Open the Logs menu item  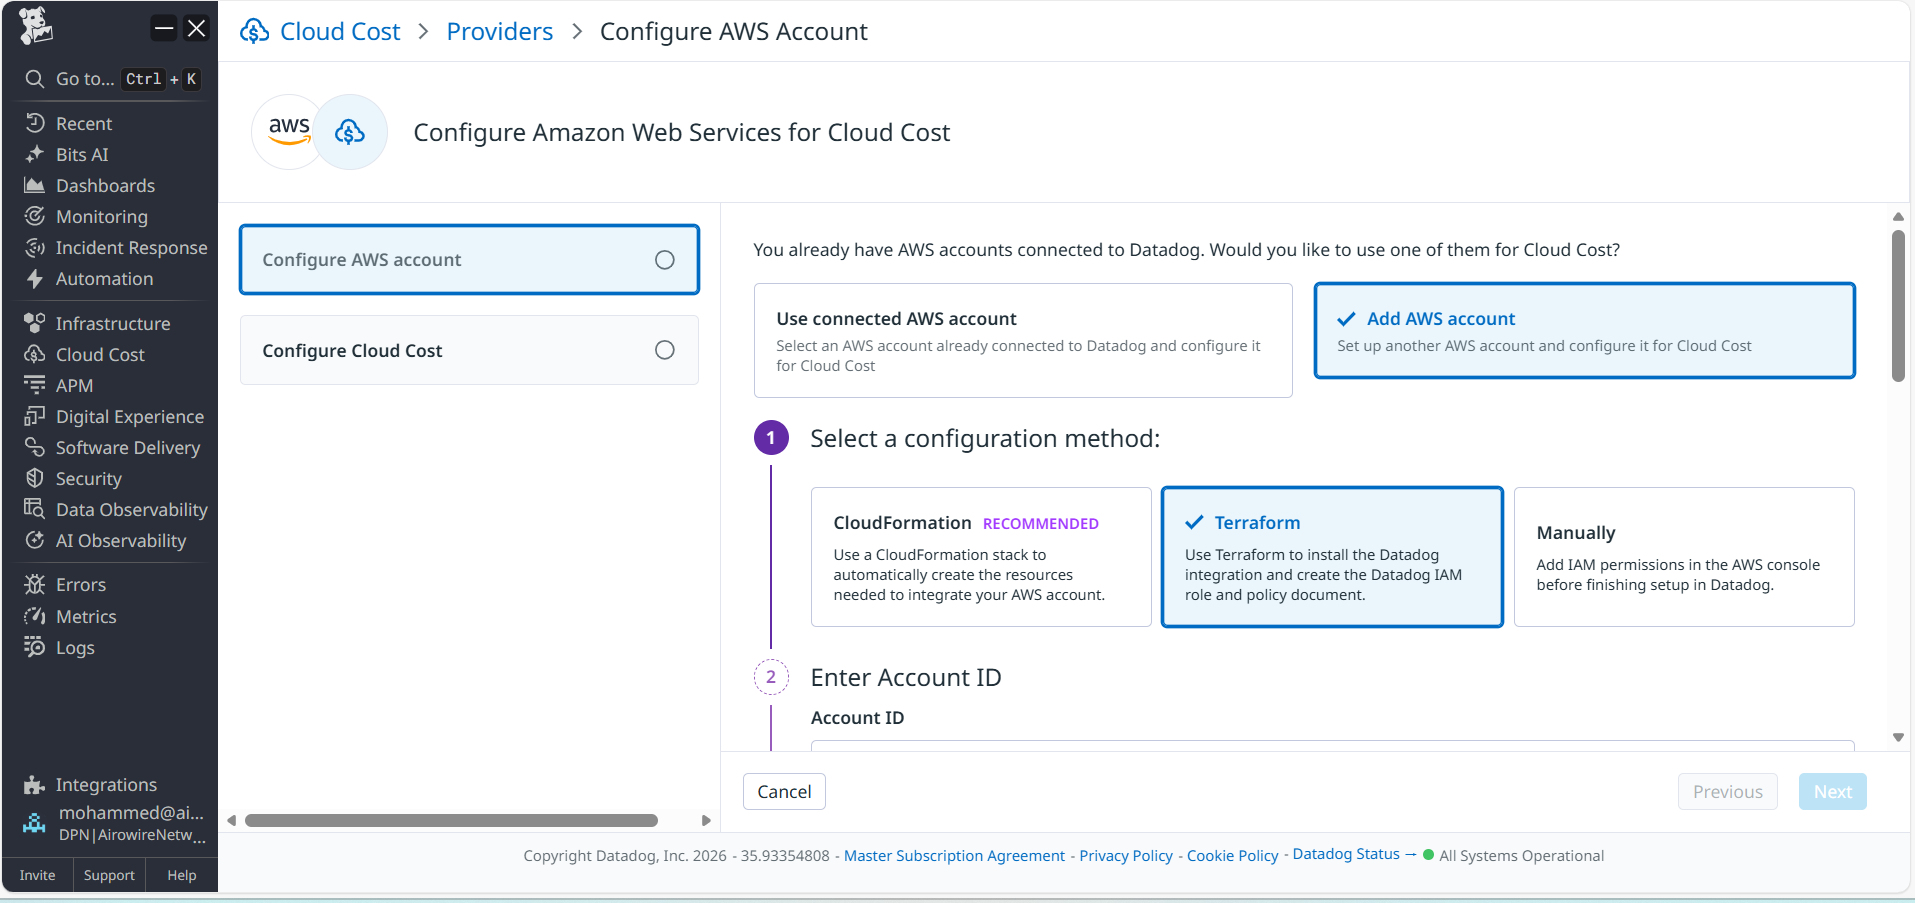(75, 648)
